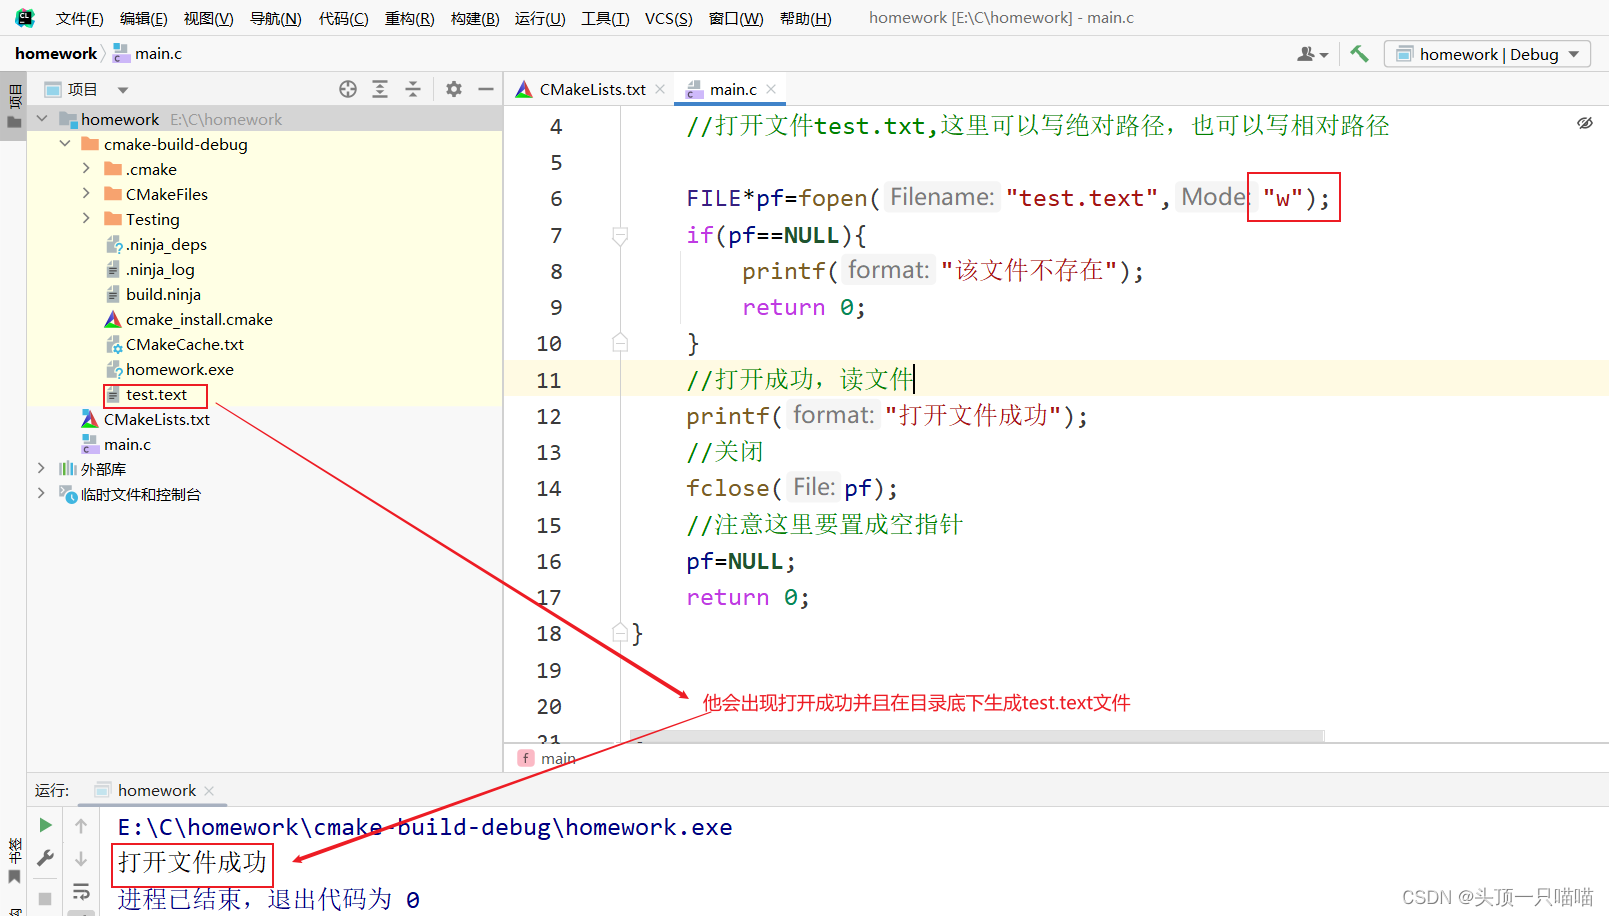The height and width of the screenshot is (916, 1609).
Task: Open the 代码(C) menu
Action: 344,18
